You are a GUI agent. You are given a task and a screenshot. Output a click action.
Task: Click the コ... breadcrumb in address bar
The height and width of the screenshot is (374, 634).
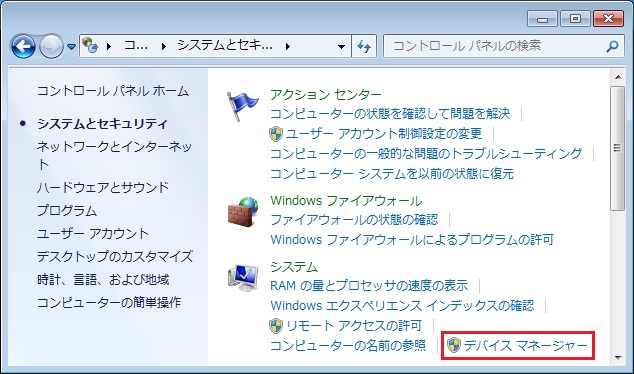pos(135,45)
